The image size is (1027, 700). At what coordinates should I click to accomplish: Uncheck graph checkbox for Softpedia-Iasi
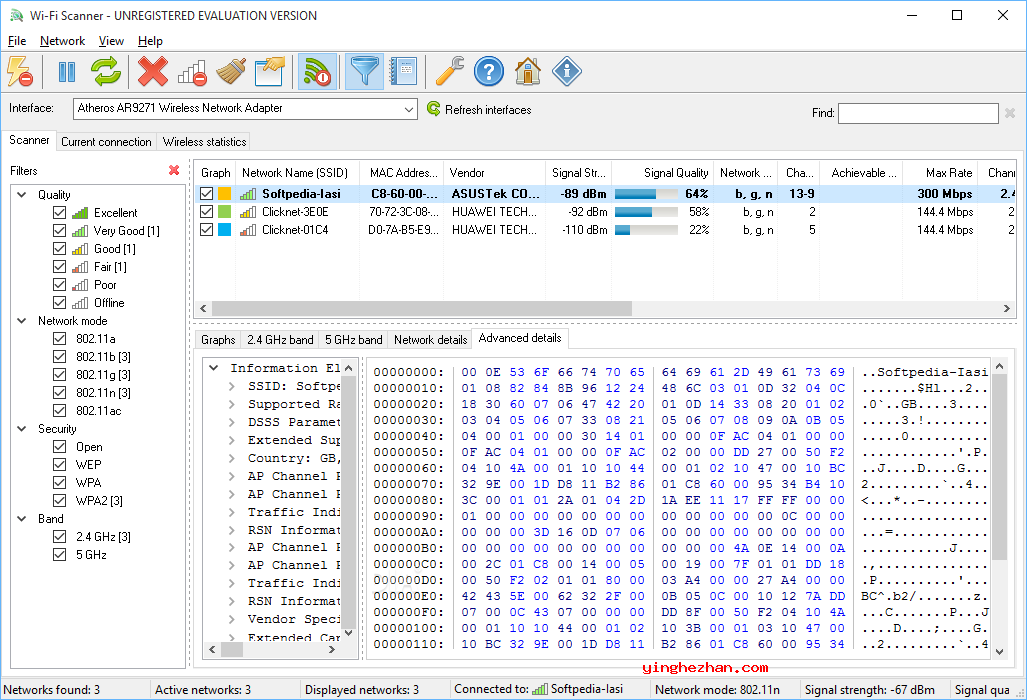[207, 194]
